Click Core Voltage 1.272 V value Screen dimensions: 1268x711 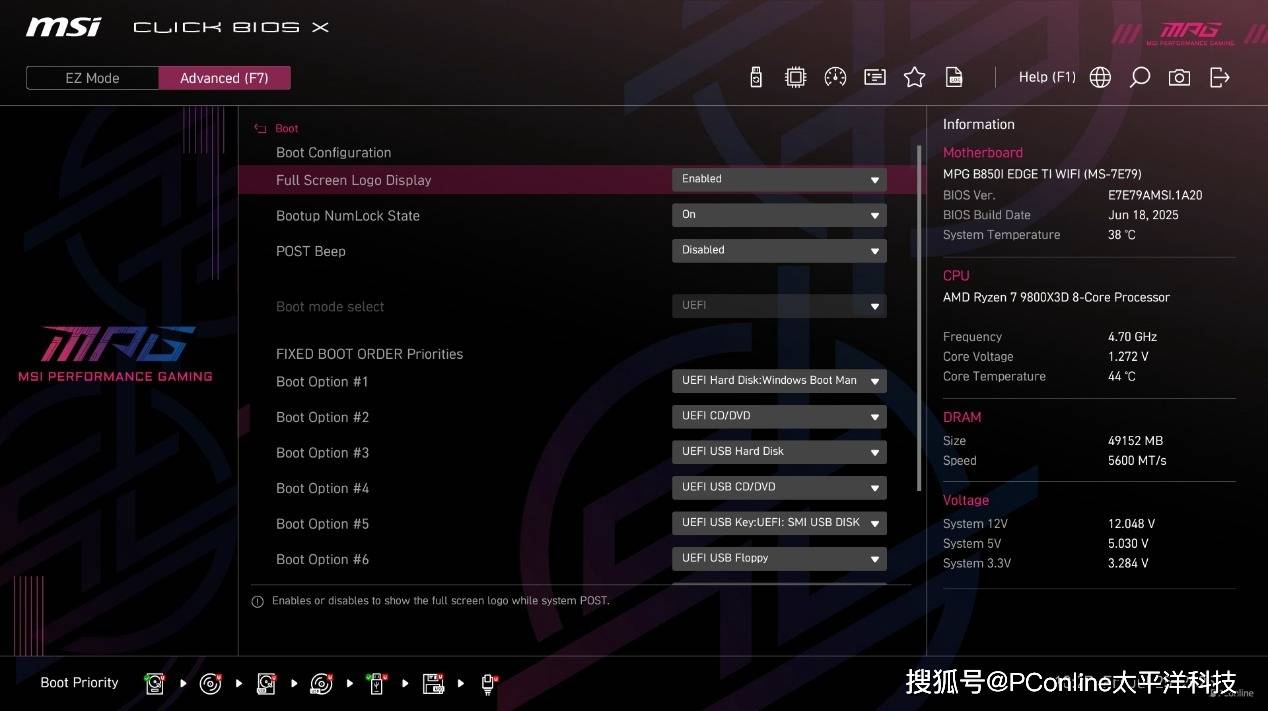click(x=1128, y=357)
